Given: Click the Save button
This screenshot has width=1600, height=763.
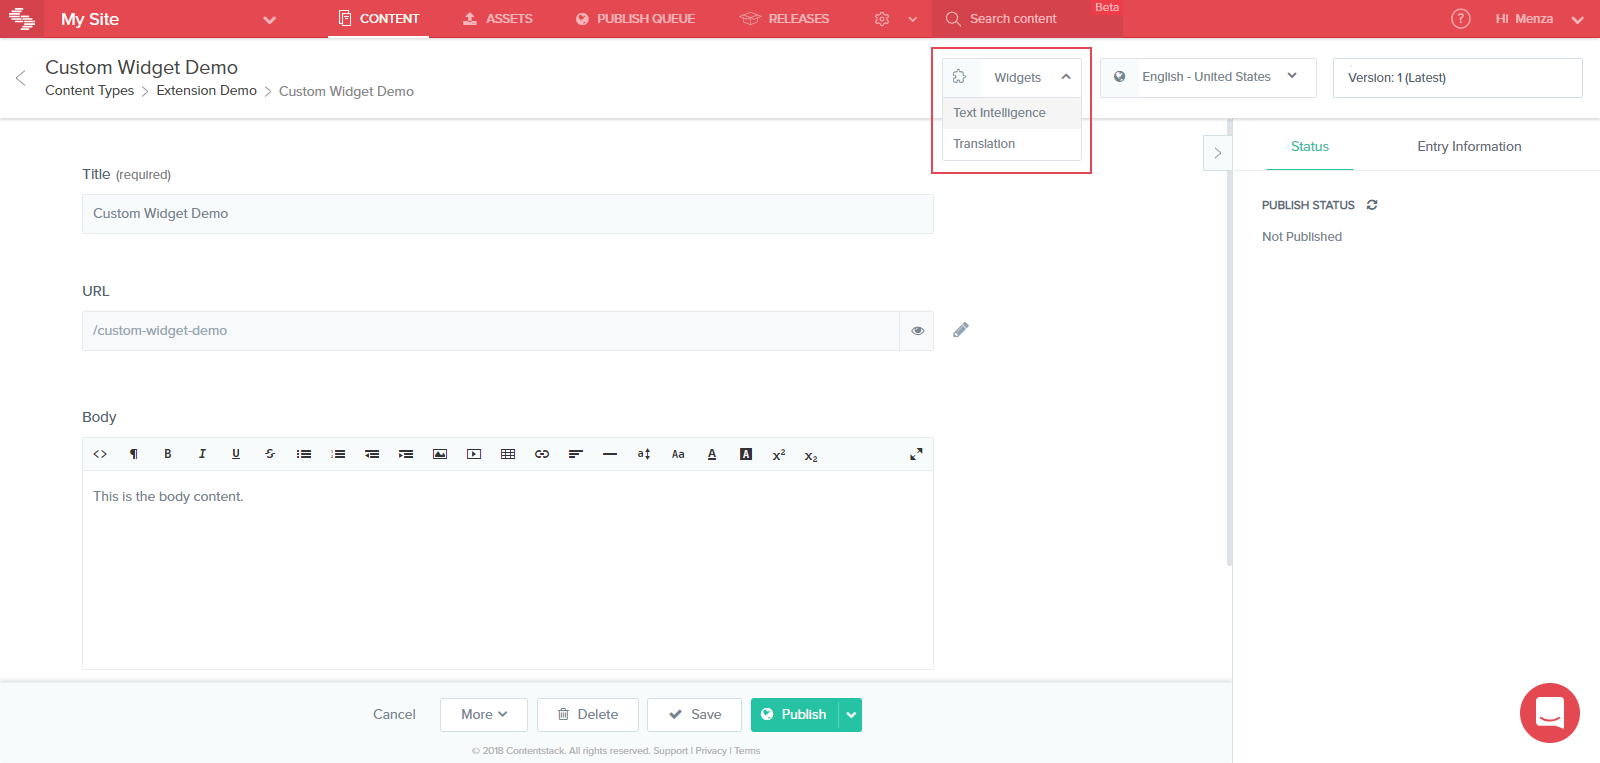Looking at the screenshot, I should click(x=694, y=715).
